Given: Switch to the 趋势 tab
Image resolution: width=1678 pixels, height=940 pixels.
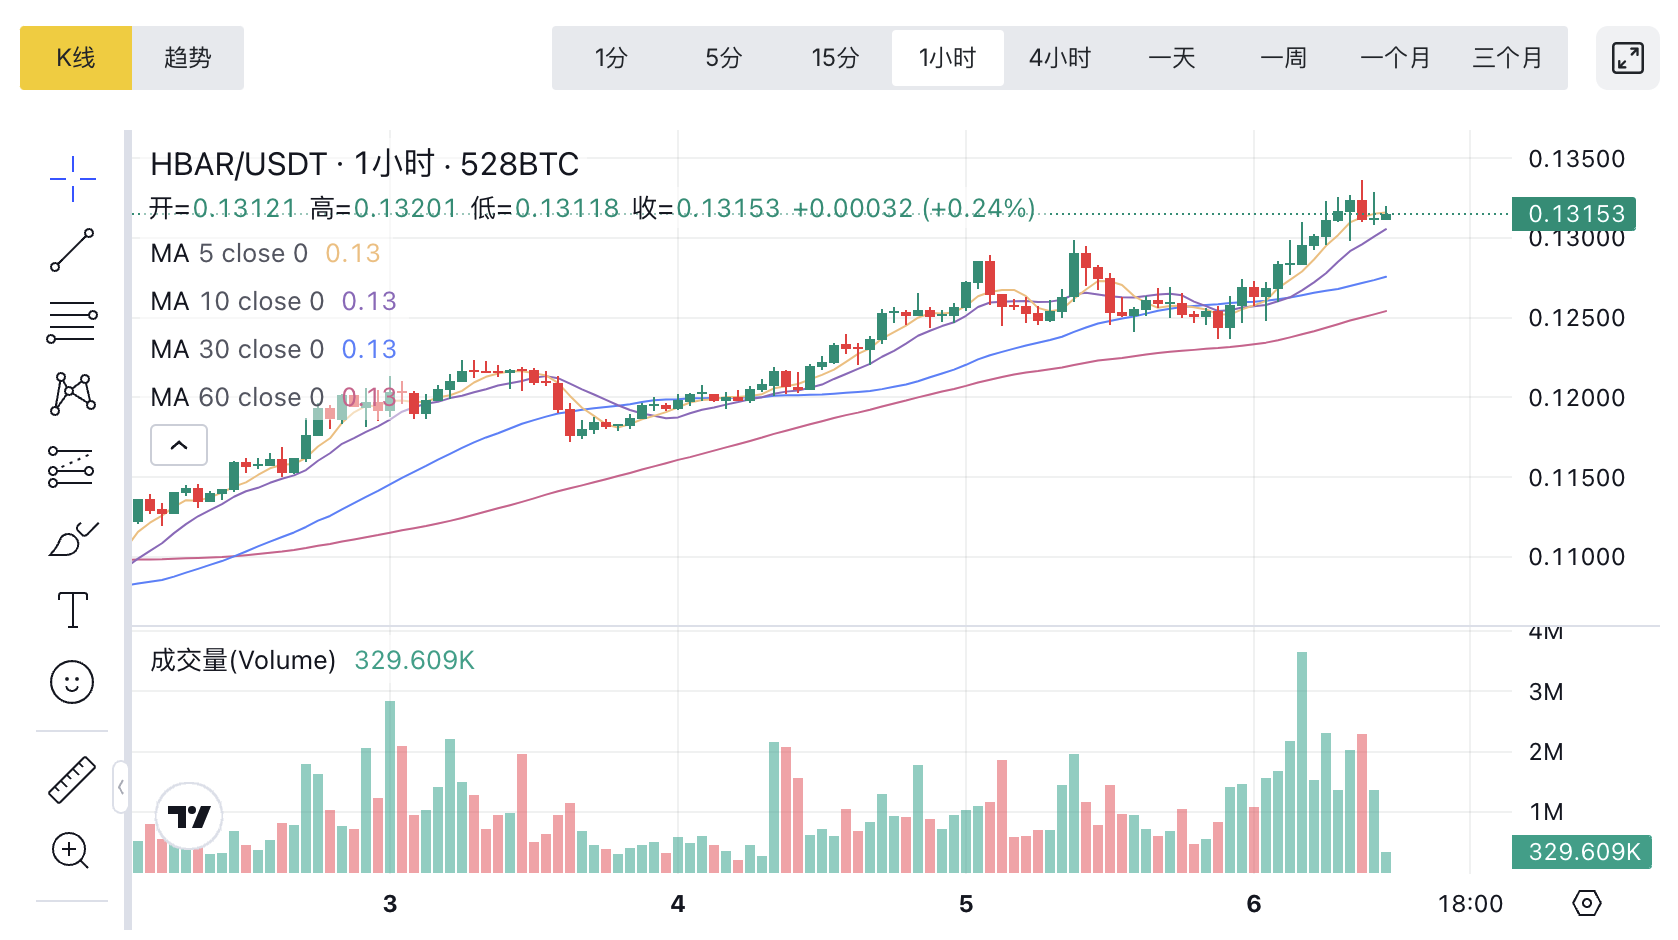Looking at the screenshot, I should point(188,58).
